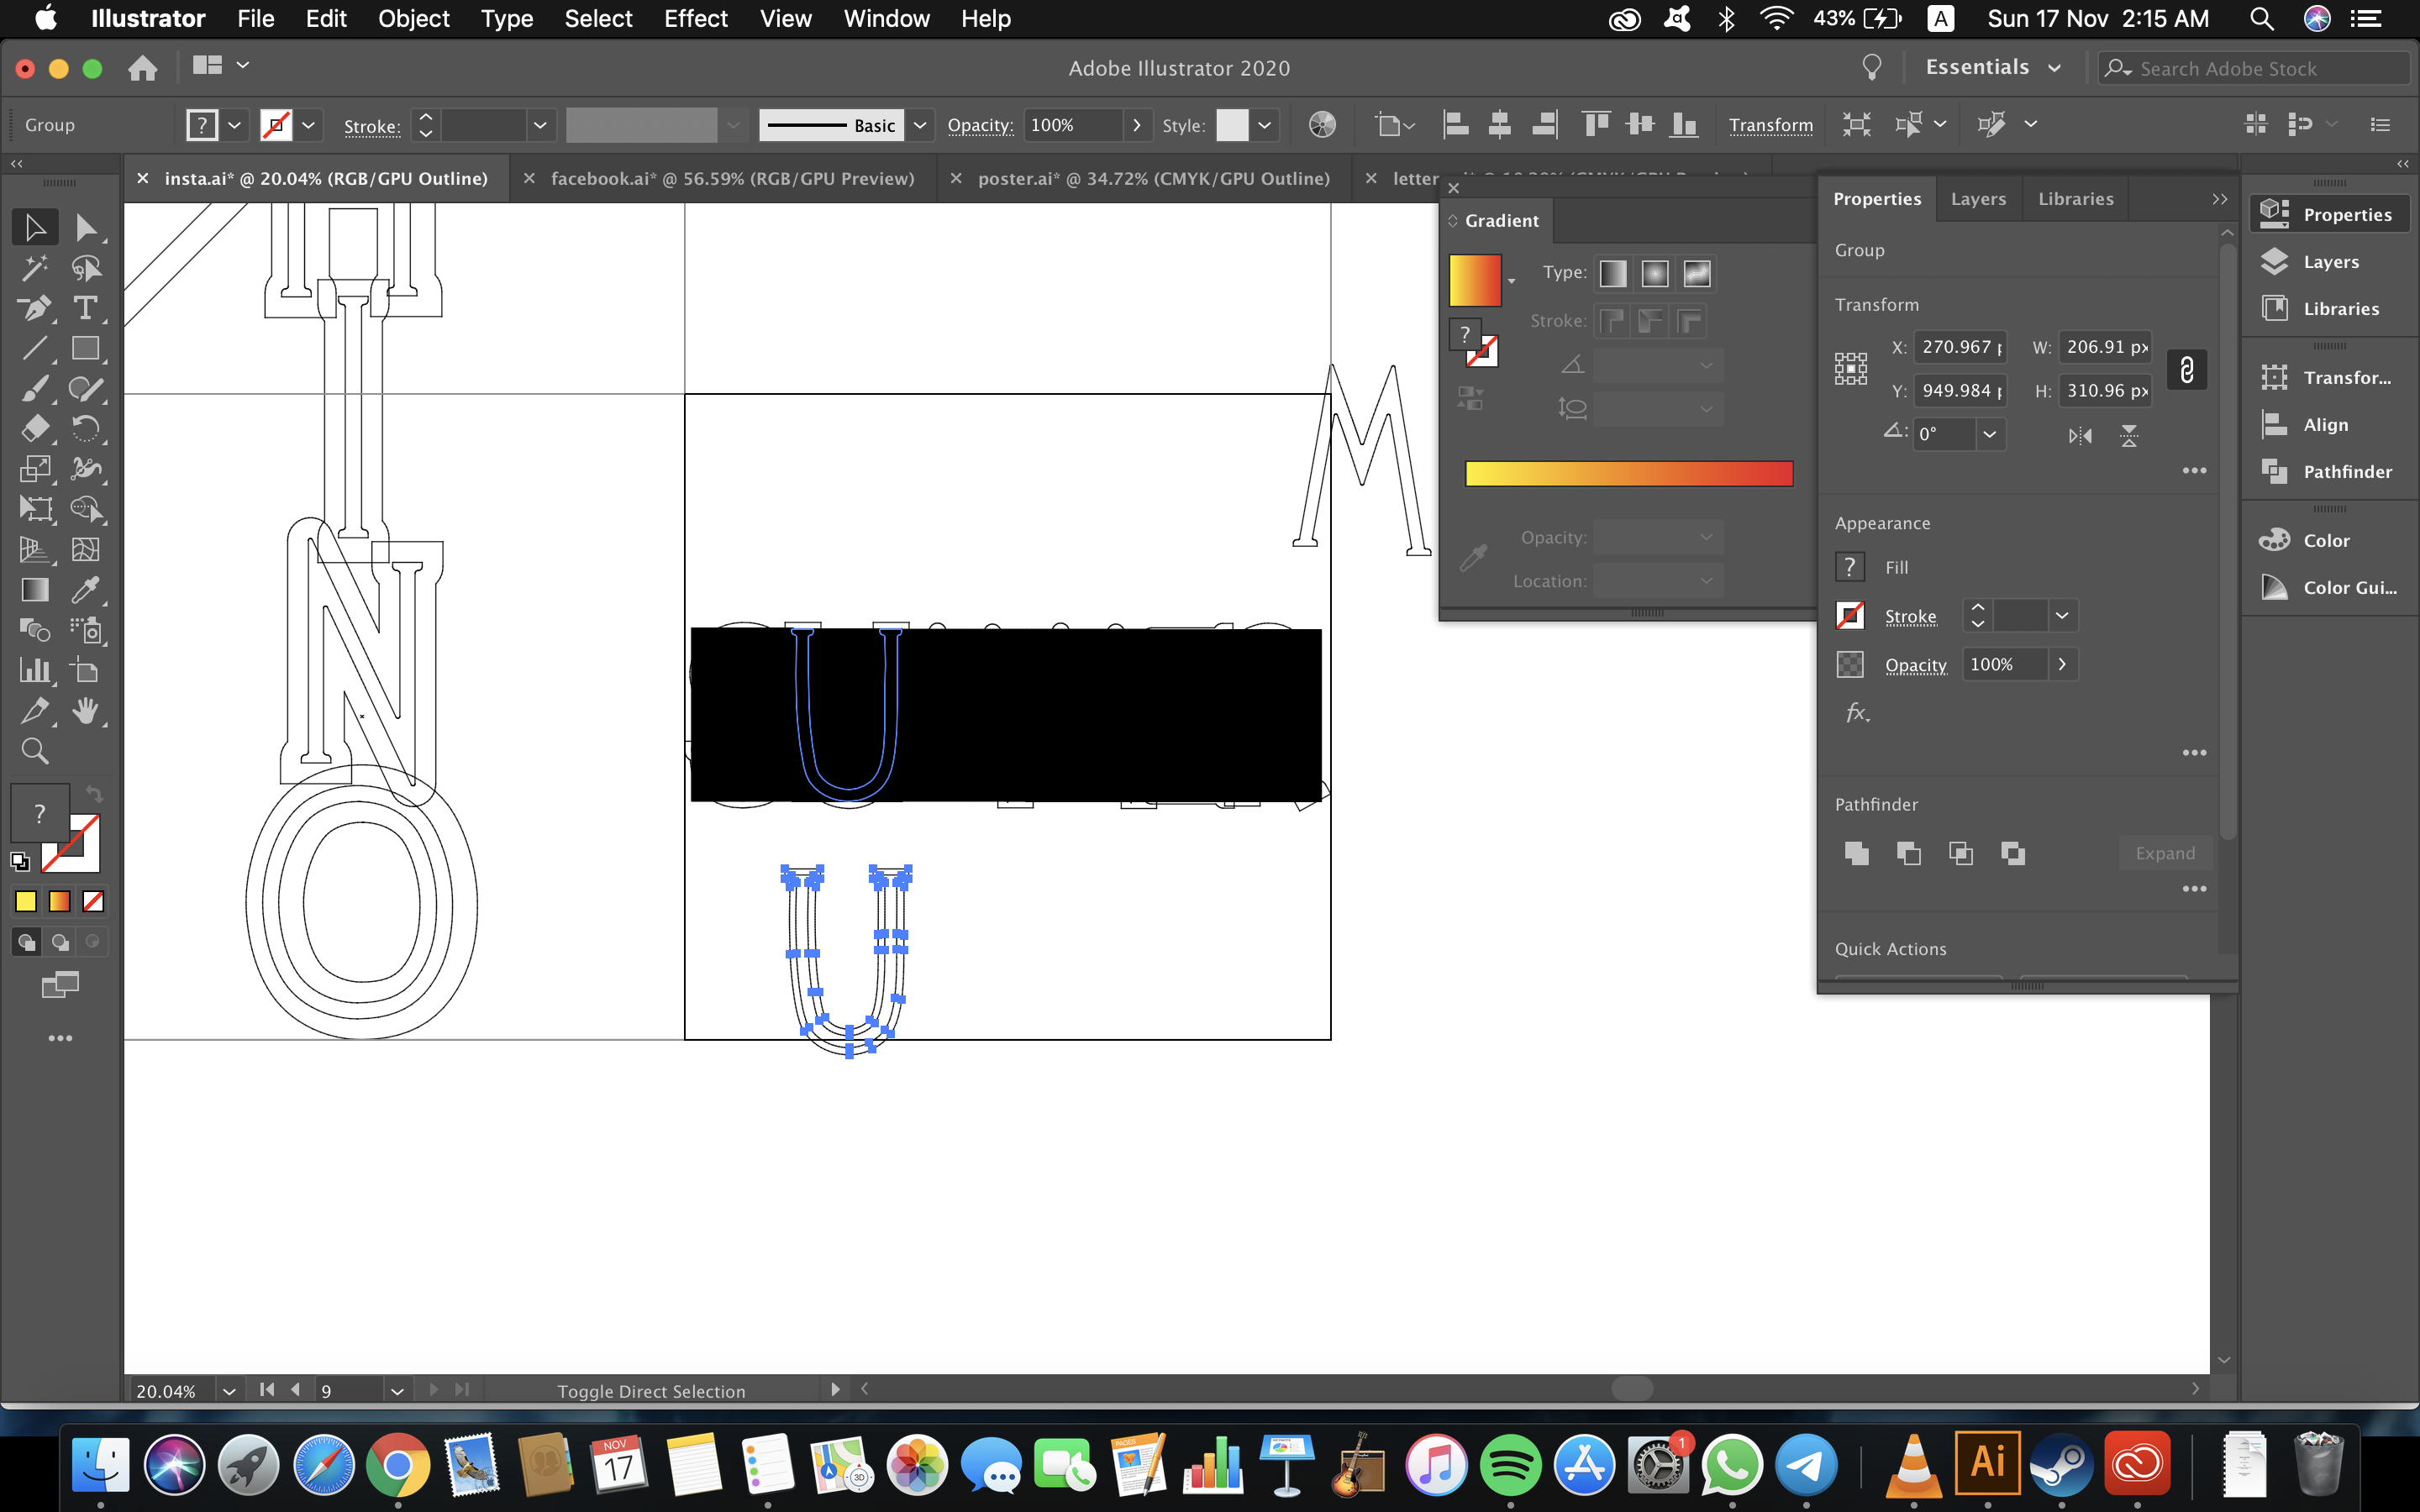Open the brush definition Basic dropdown
The width and height of the screenshot is (2420, 1512).
pos(920,125)
